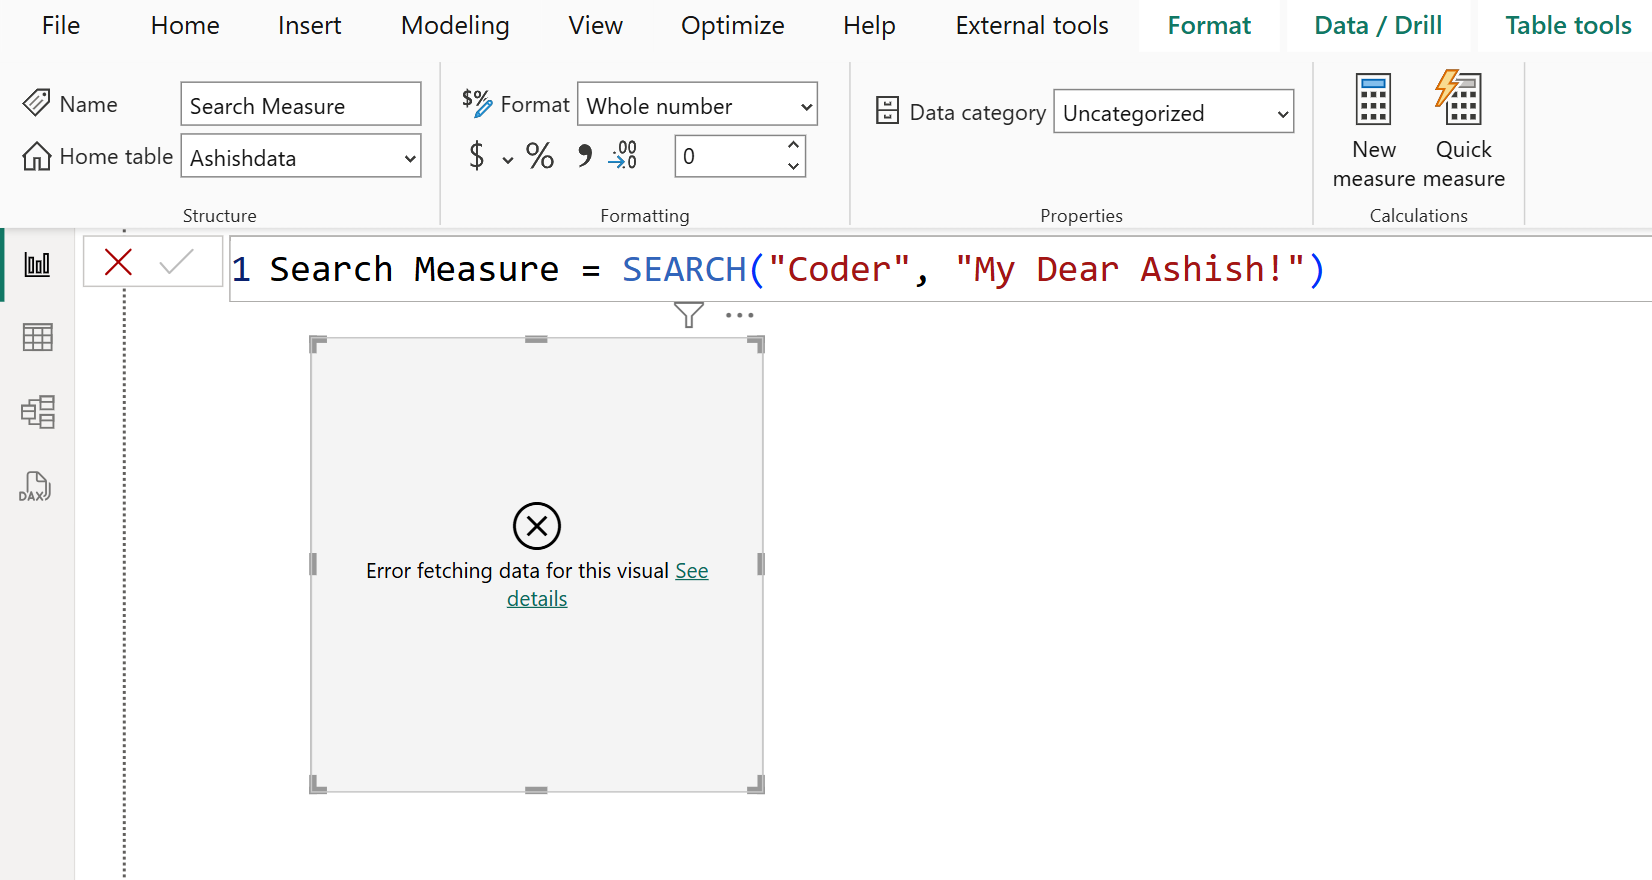
Task: Commit formula with the checkmark icon
Action: 176,263
